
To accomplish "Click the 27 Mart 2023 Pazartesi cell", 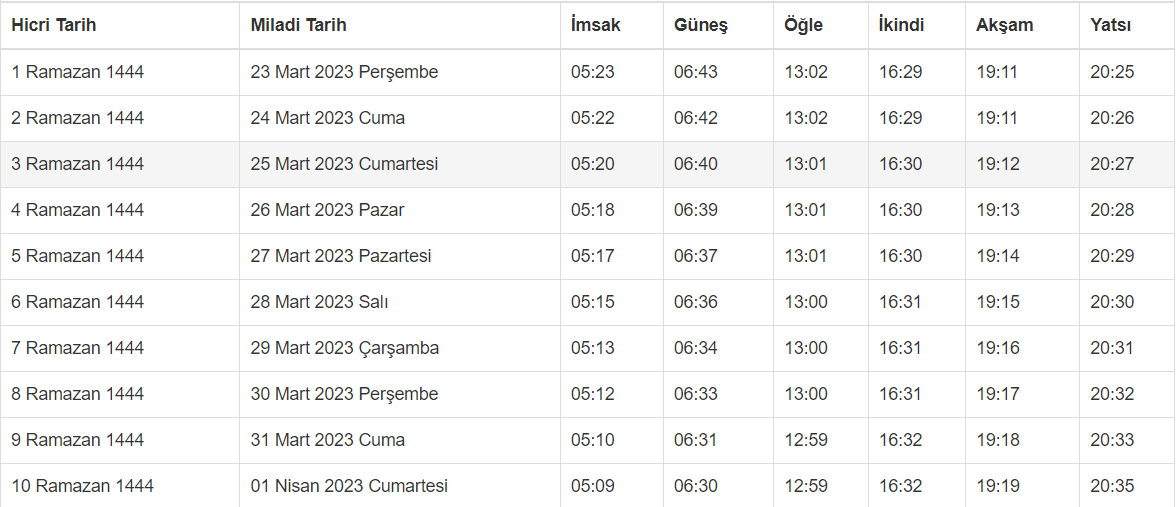I will point(341,256).
